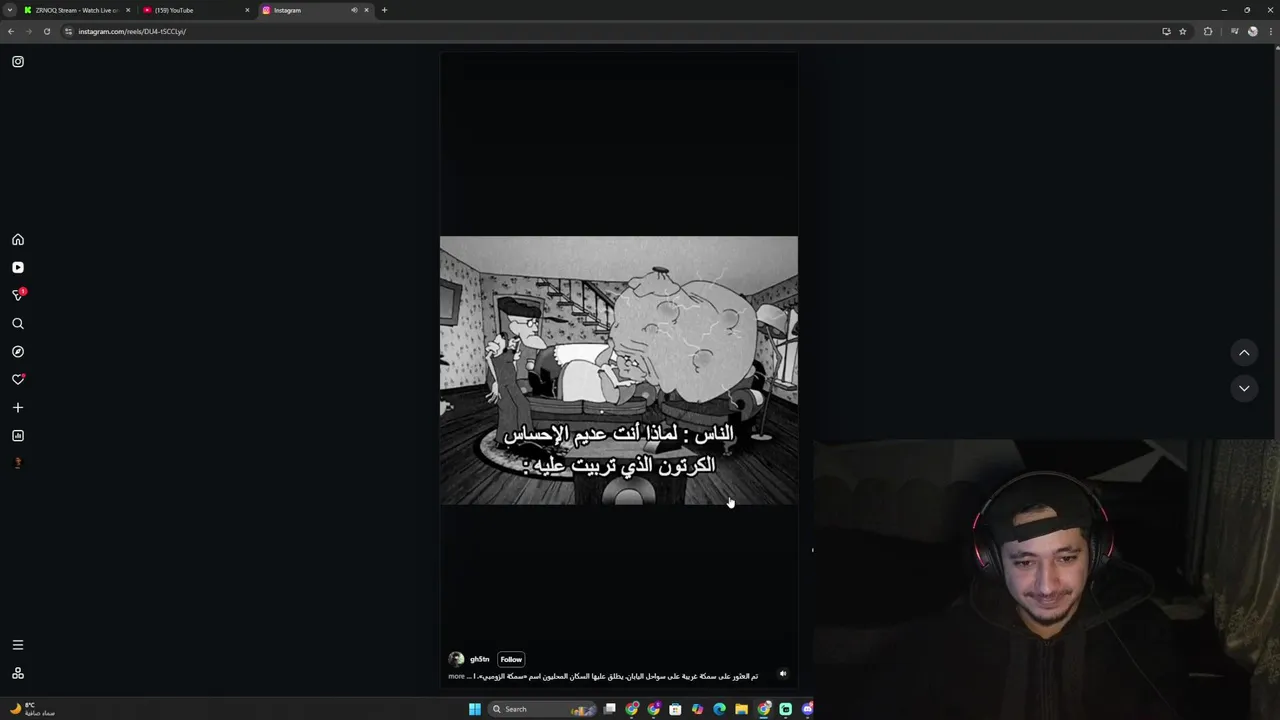The width and height of the screenshot is (1280, 720).
Task: Go to previous reel with up arrow
Action: [1244, 352]
